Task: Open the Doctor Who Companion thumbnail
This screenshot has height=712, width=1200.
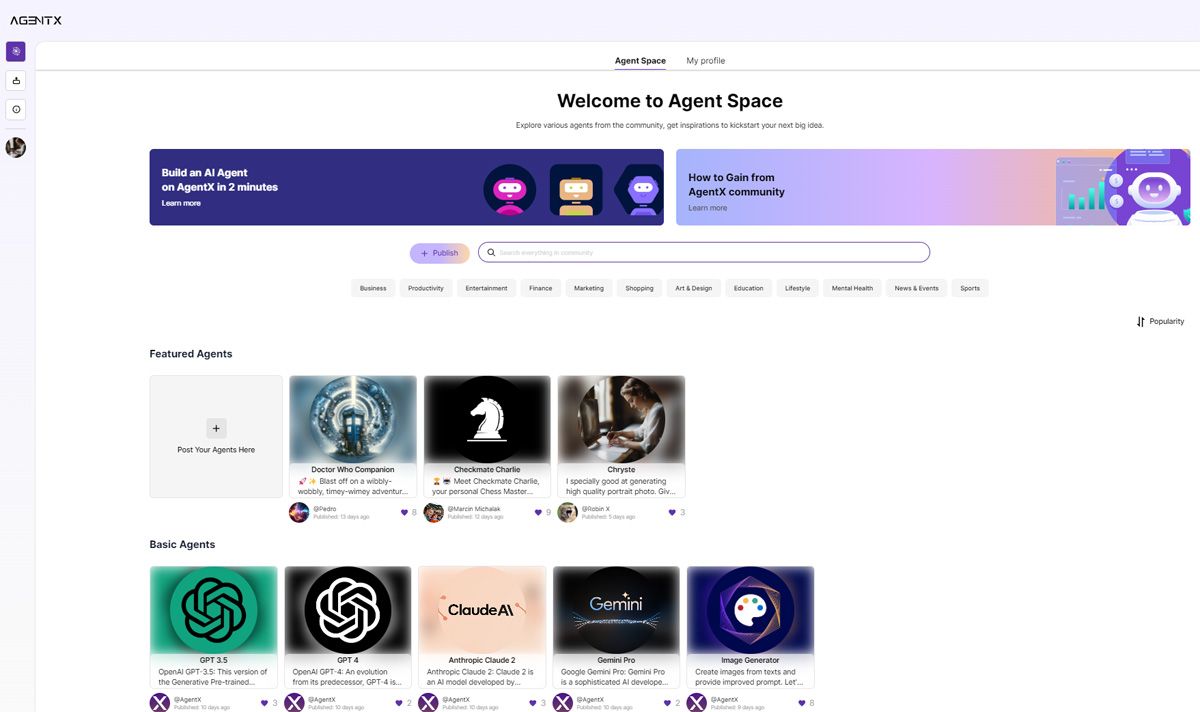Action: [x=353, y=419]
